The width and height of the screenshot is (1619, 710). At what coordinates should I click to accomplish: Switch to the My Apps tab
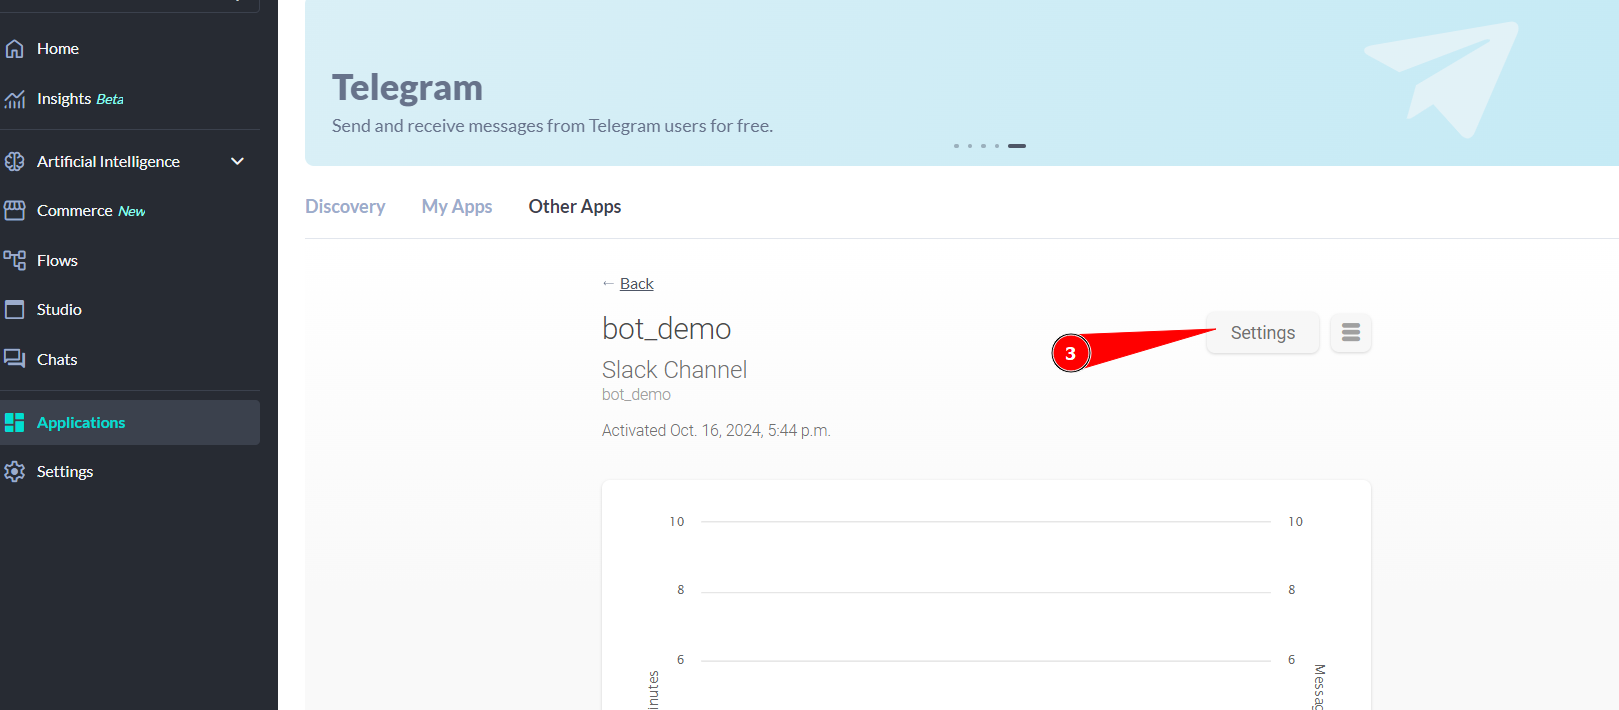pos(457,207)
